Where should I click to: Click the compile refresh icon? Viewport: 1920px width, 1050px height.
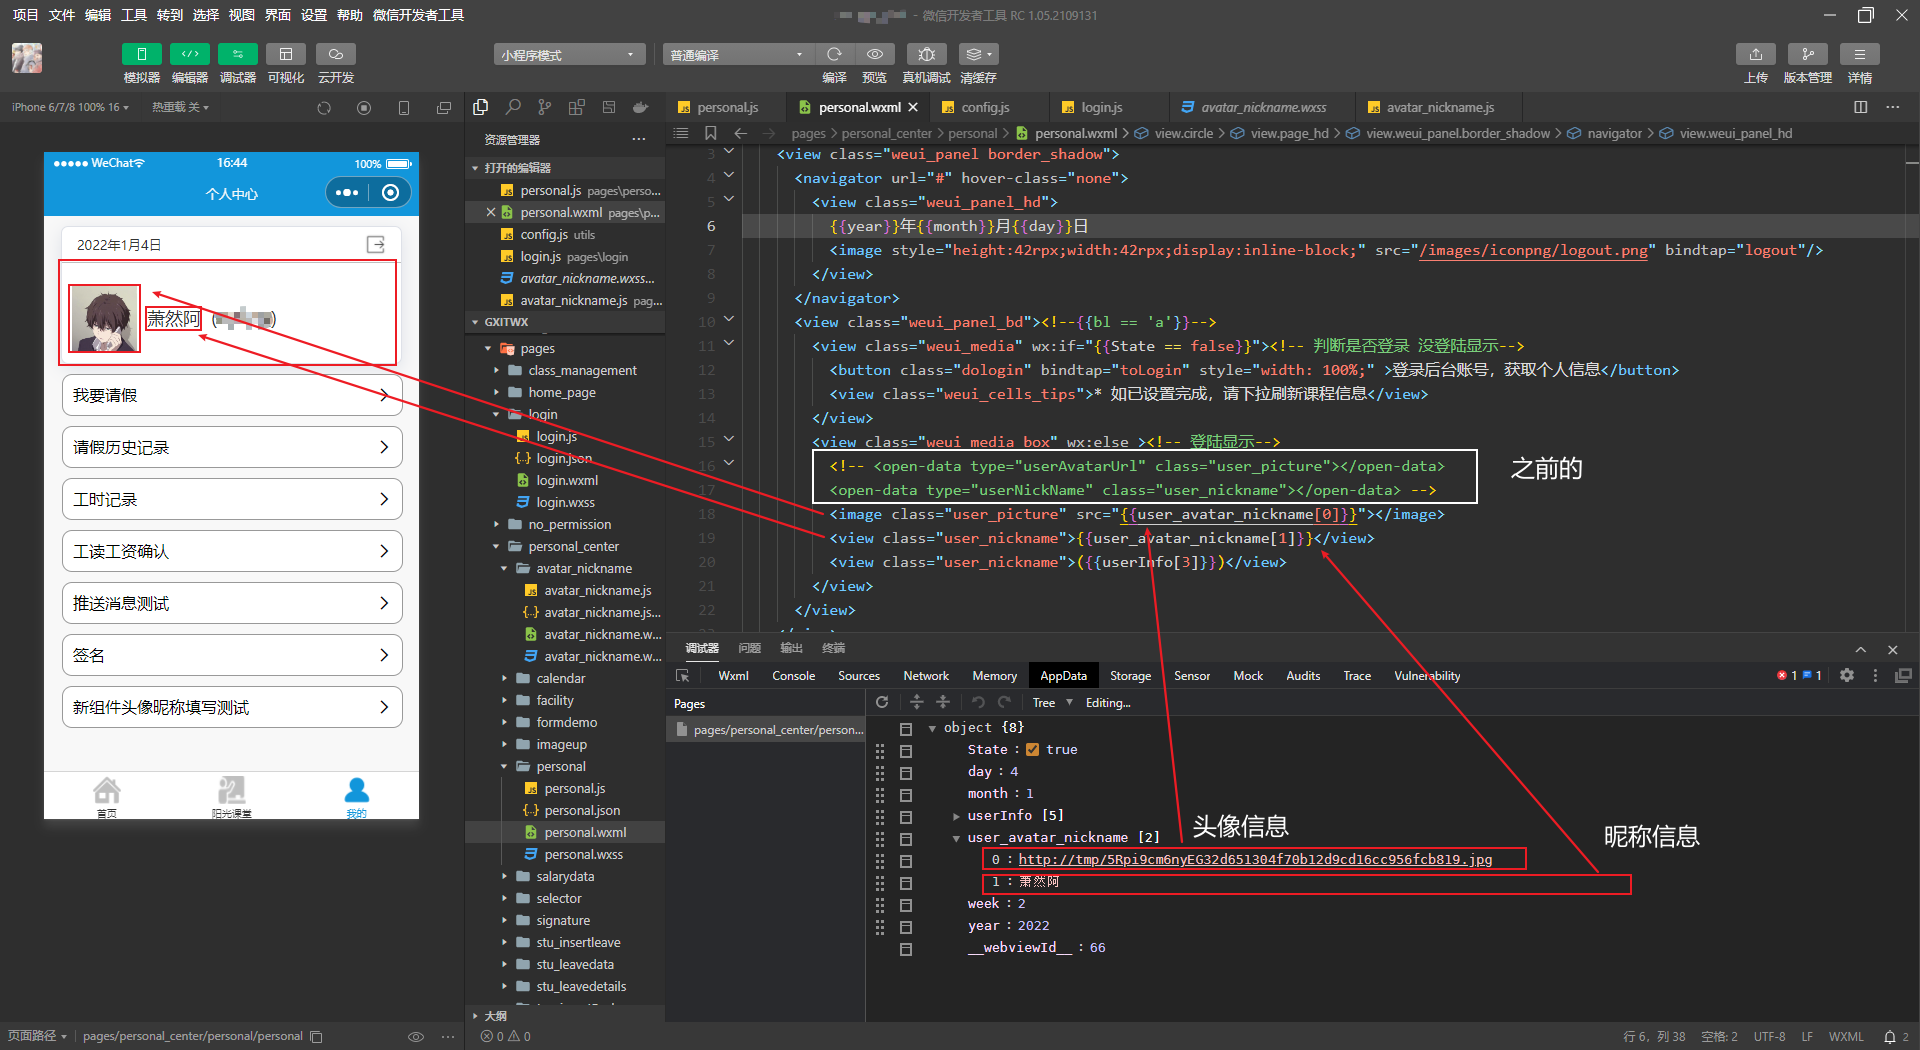click(834, 54)
